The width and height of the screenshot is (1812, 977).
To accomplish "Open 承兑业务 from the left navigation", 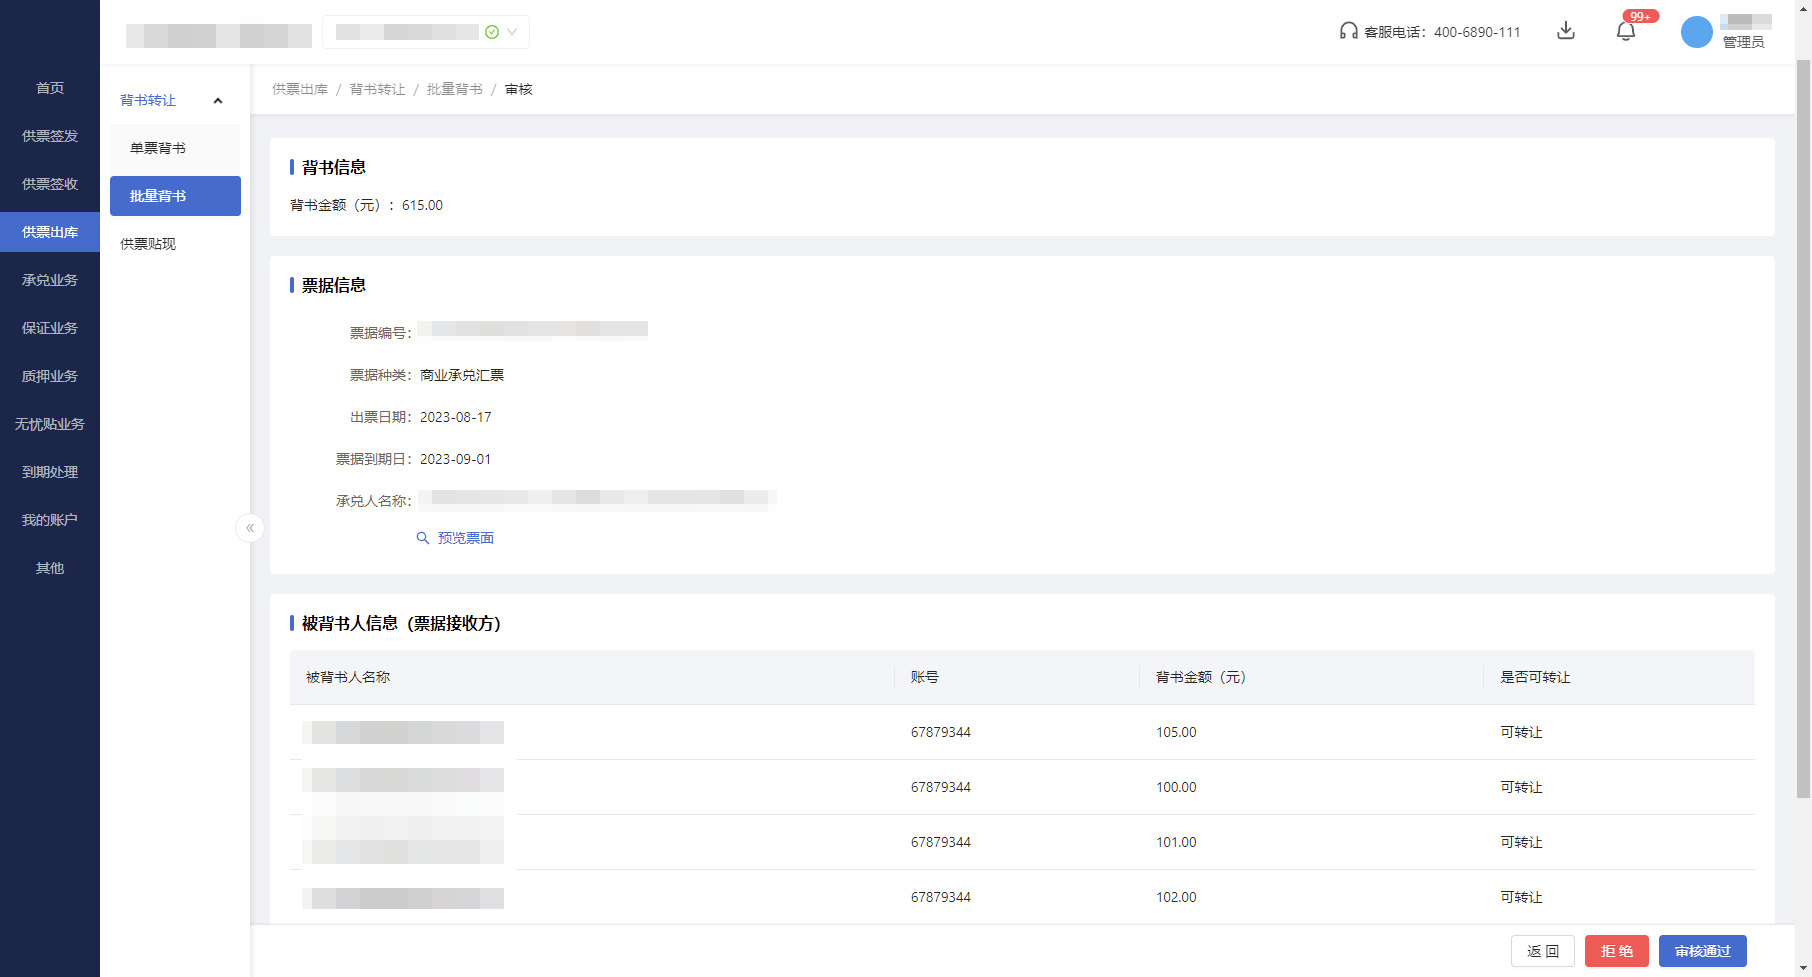I will (x=50, y=280).
